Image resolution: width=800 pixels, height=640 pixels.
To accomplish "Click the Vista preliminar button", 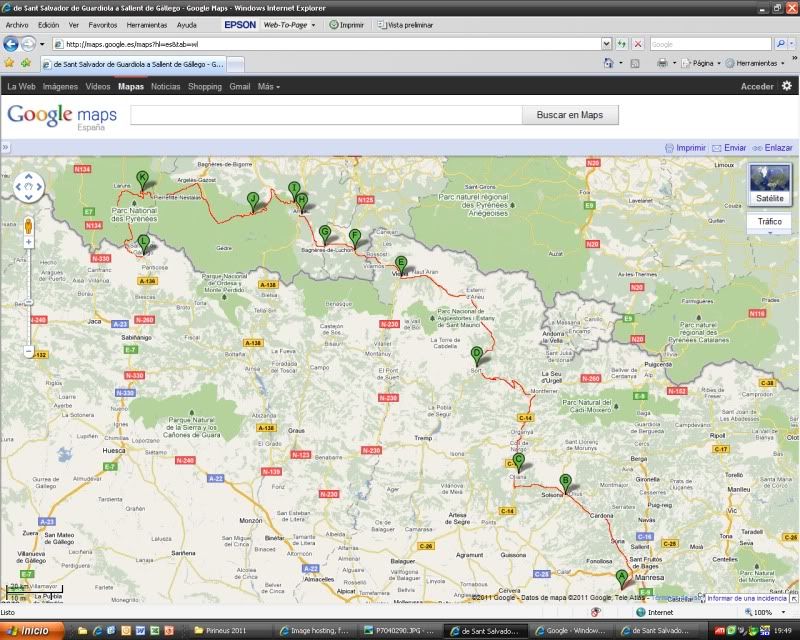I will pyautogui.click(x=405, y=24).
